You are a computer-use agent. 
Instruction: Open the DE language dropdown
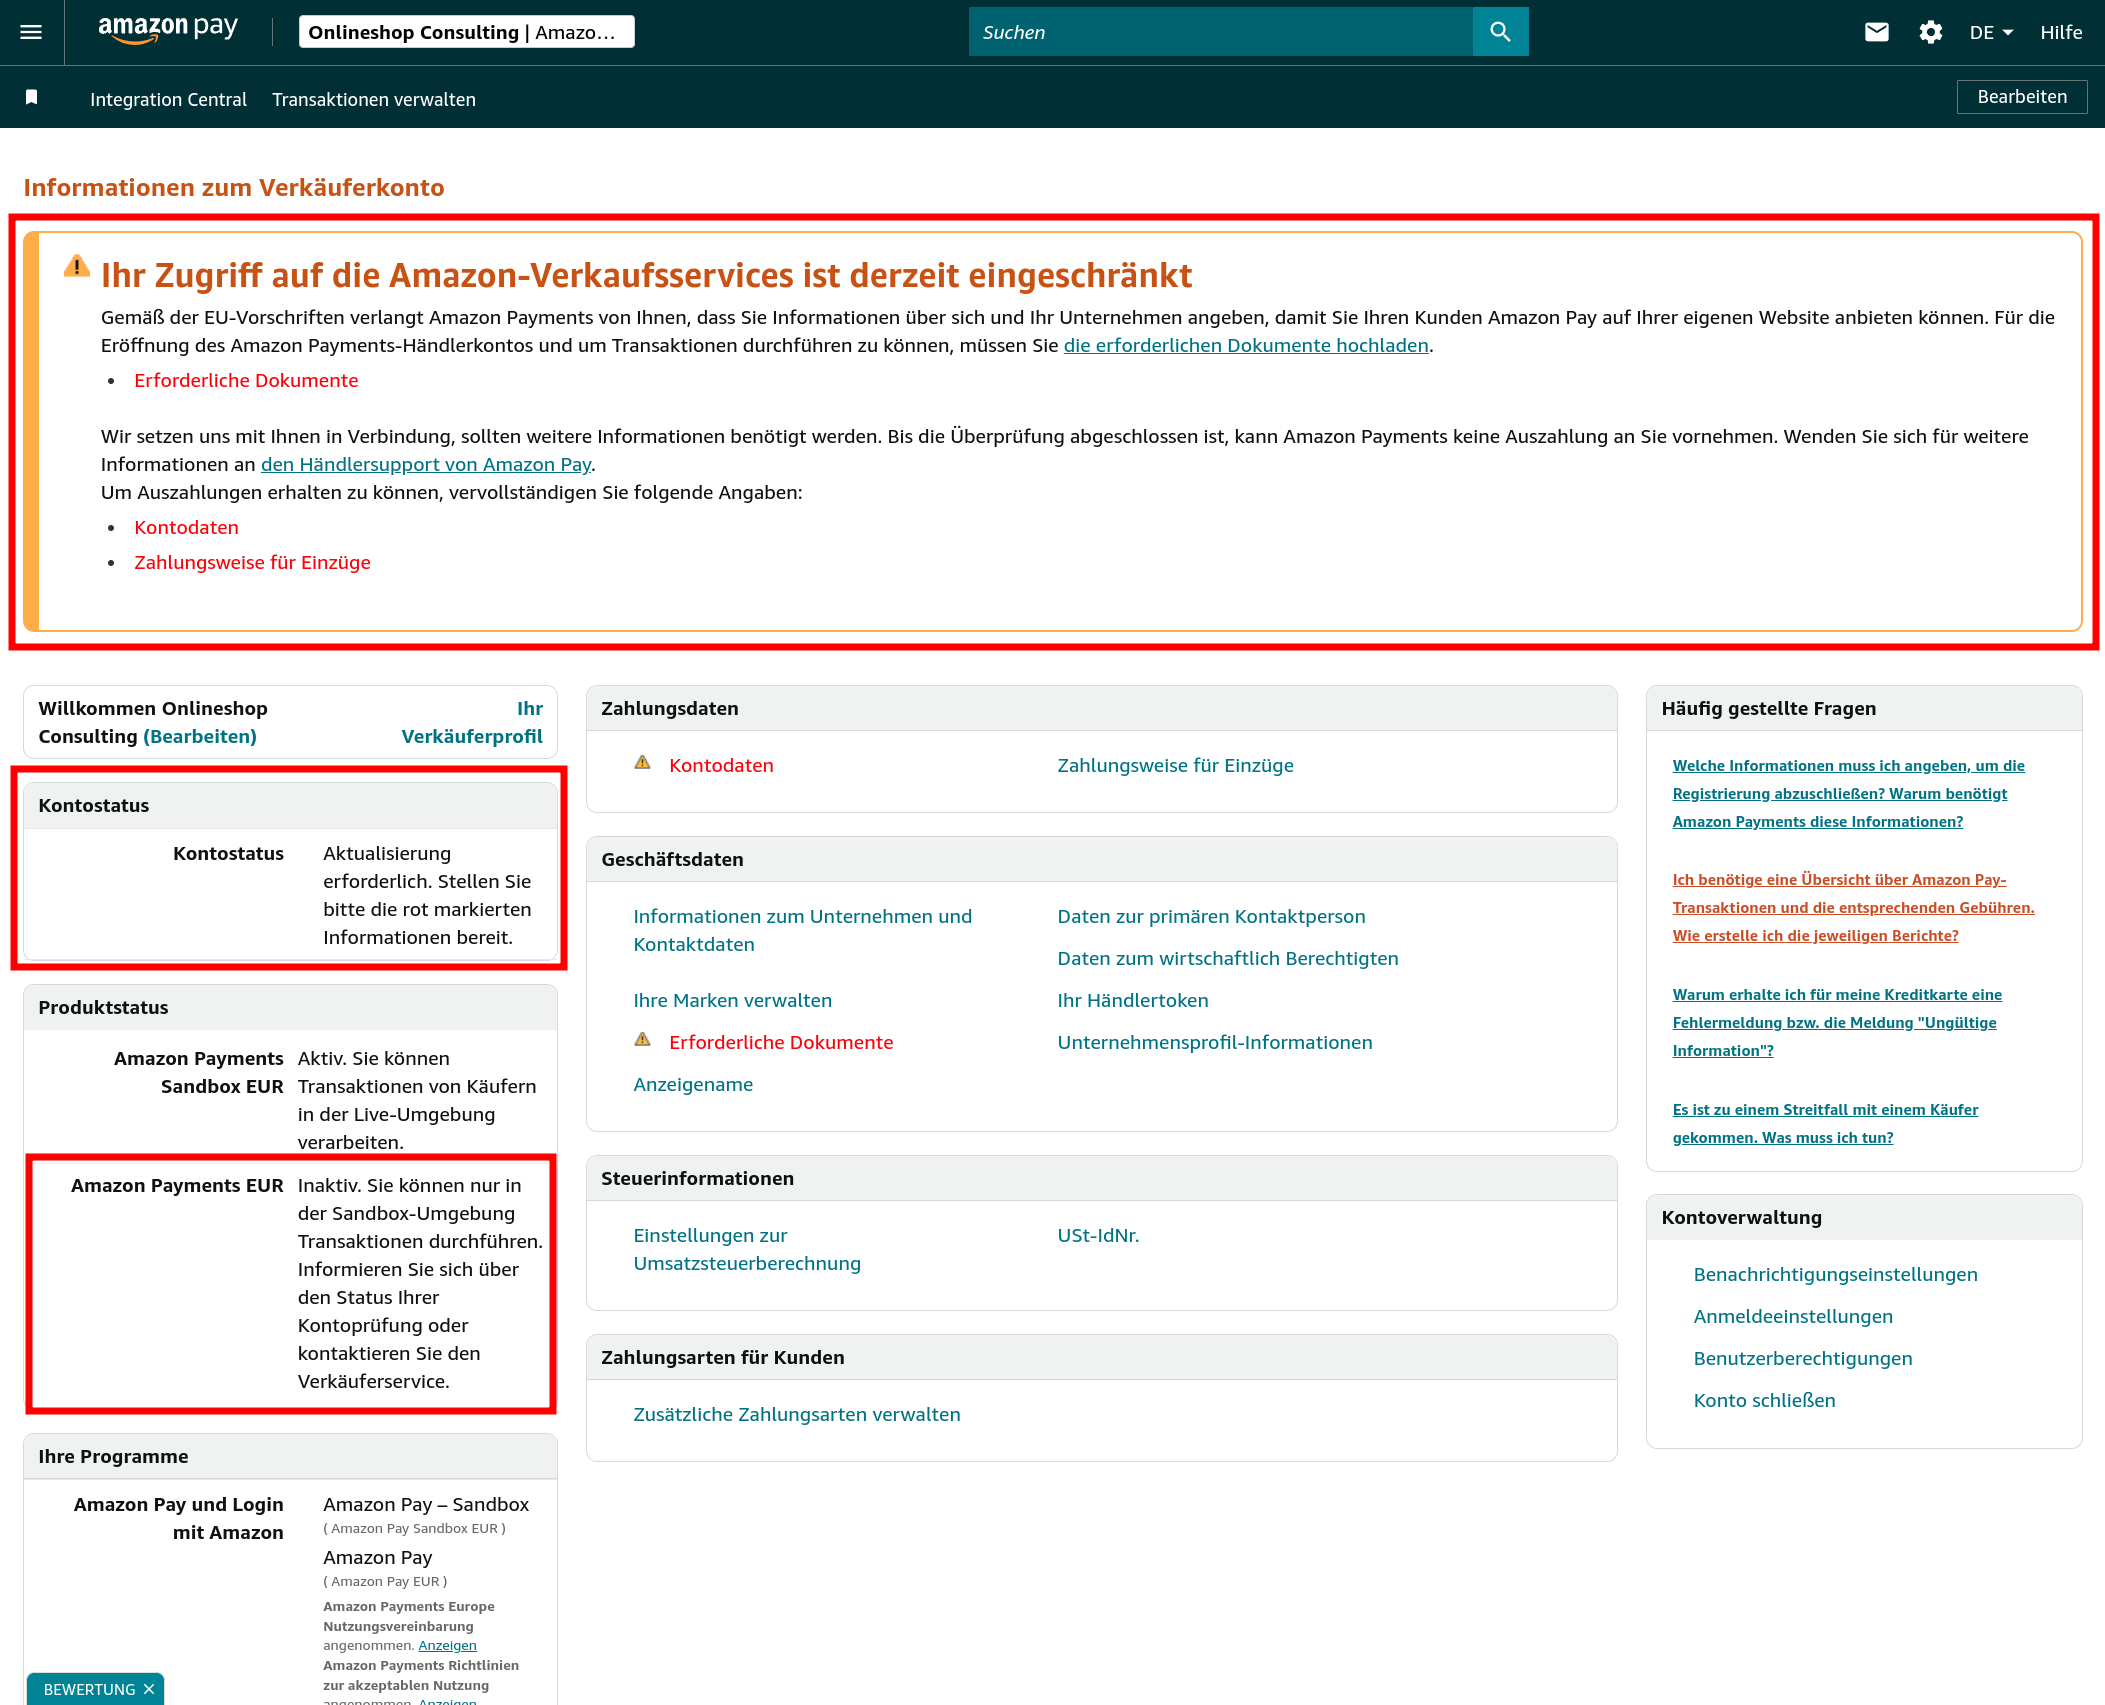[x=1991, y=32]
